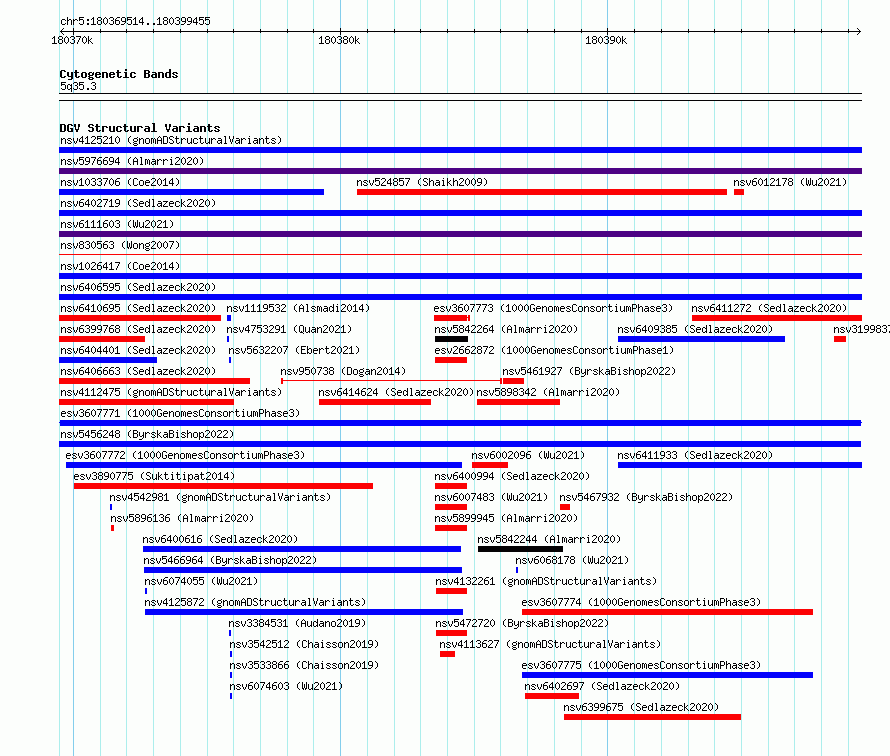Click the nsv6111603 (Wu2021) label
The width and height of the screenshot is (890, 756).
[x=117, y=224]
